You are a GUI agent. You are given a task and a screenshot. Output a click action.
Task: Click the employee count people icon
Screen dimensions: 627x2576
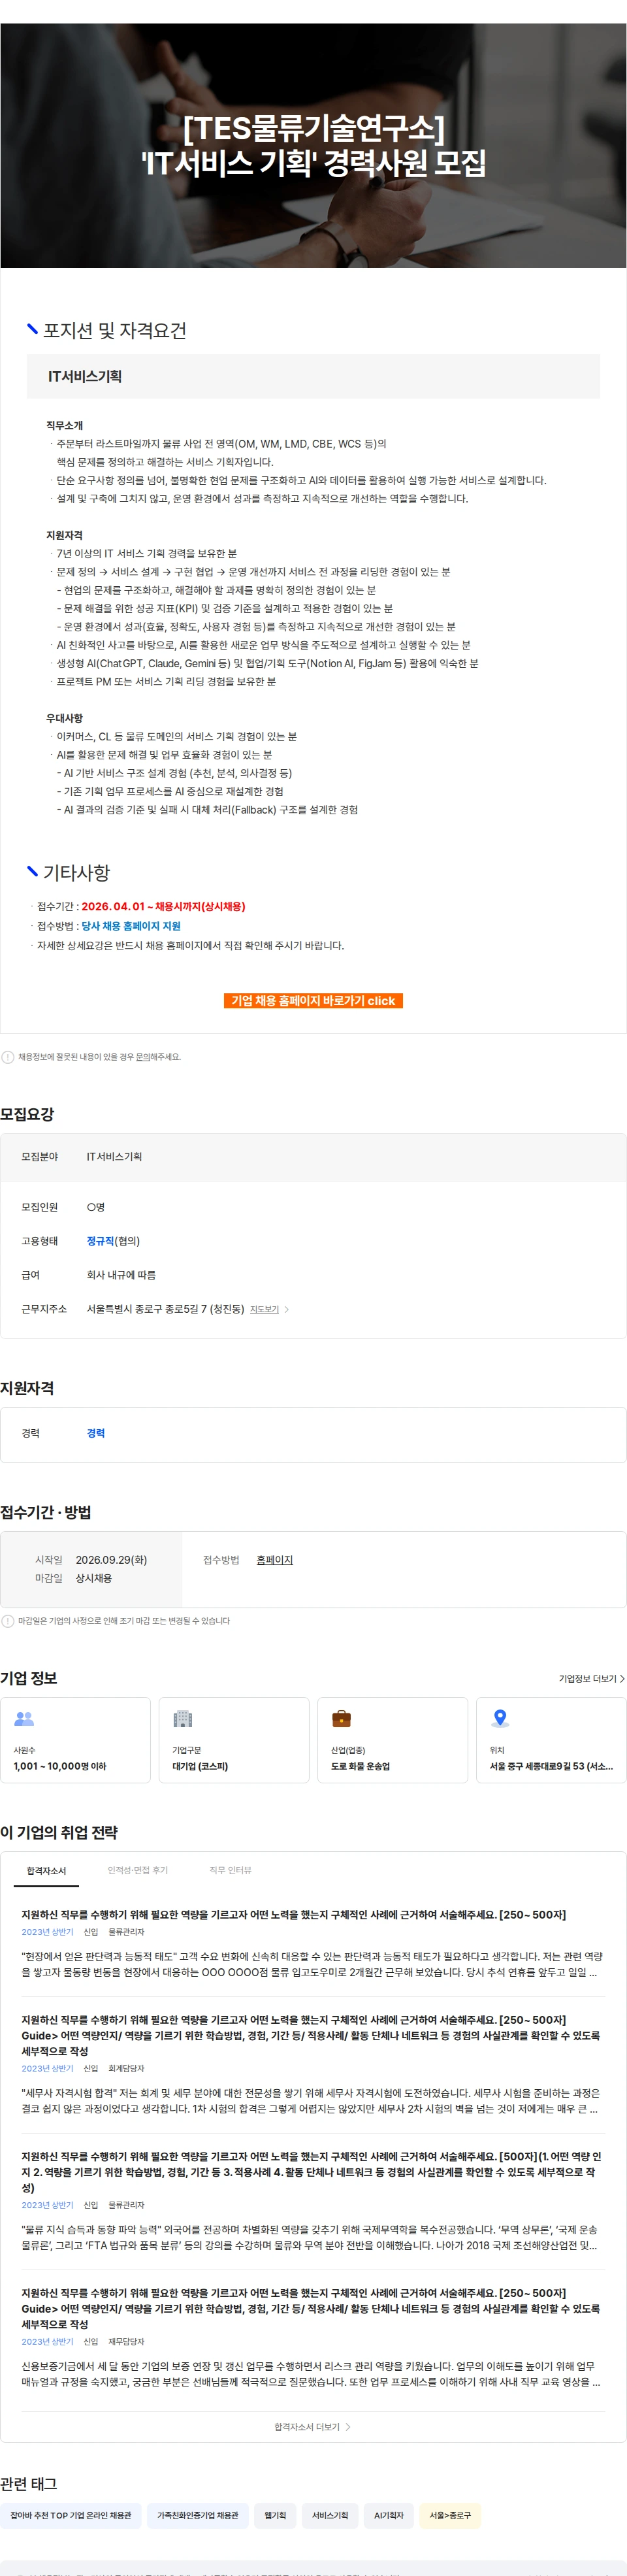[x=24, y=1719]
